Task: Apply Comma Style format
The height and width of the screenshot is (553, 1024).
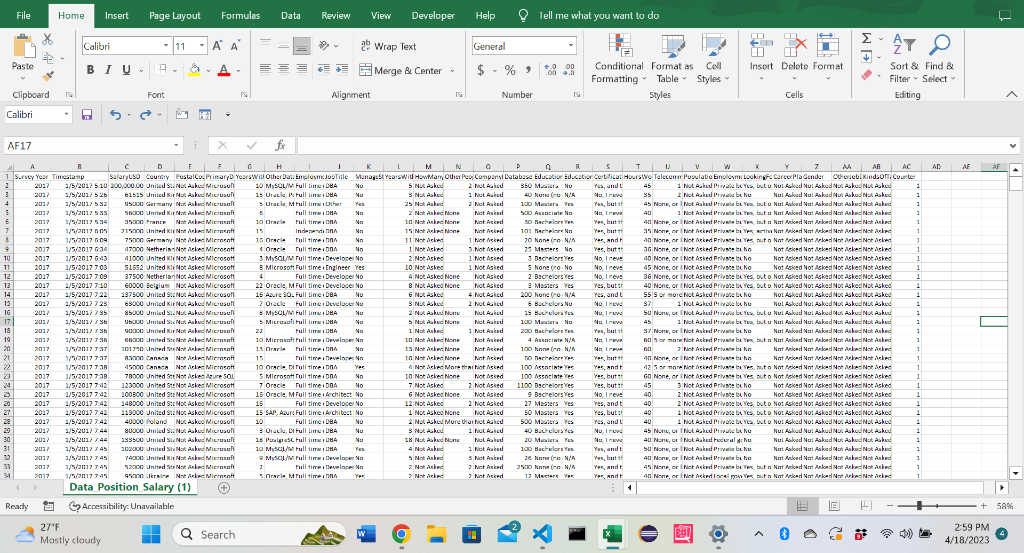Action: click(528, 69)
